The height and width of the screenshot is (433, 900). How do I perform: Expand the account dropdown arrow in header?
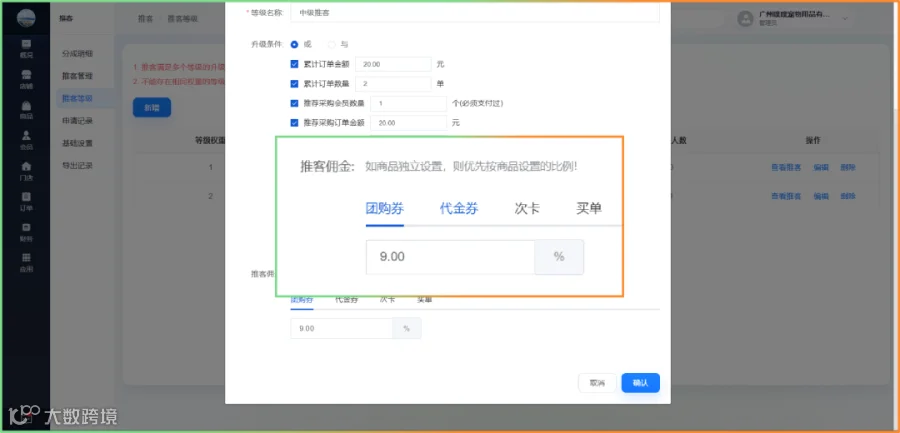coord(844,19)
